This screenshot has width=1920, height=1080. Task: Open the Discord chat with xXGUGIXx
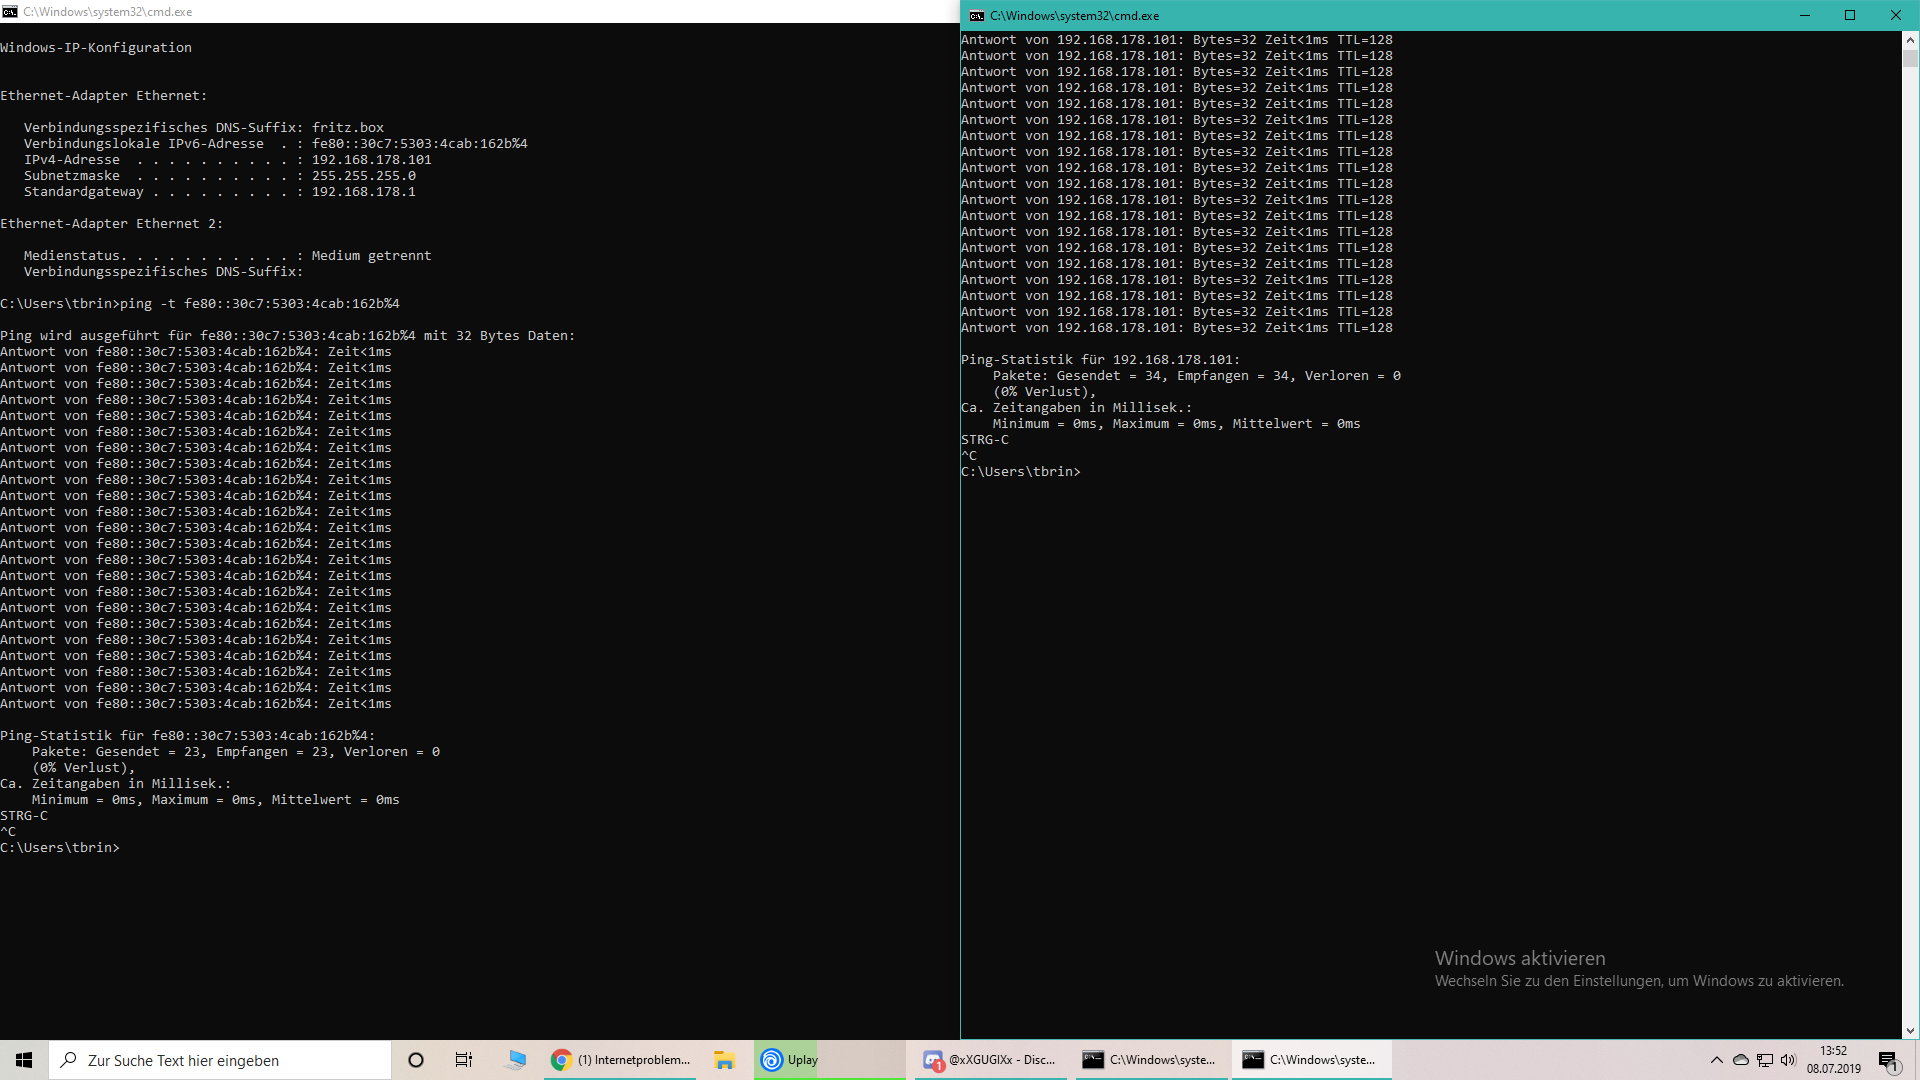click(x=990, y=1059)
